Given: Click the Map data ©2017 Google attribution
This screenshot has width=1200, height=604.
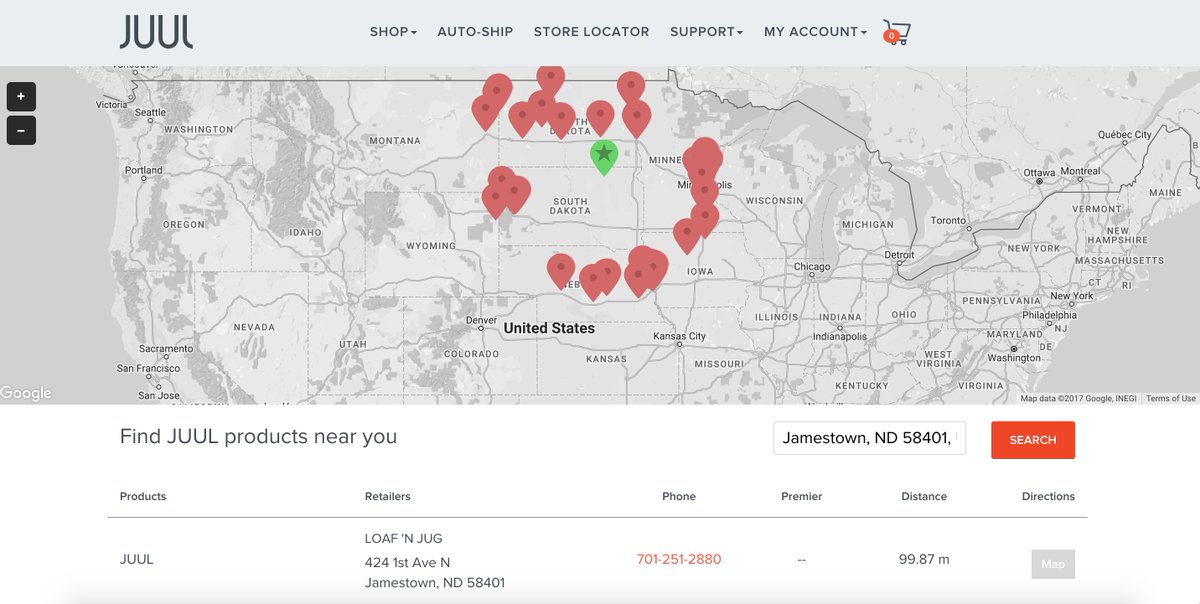Looking at the screenshot, I should click(x=1080, y=398).
